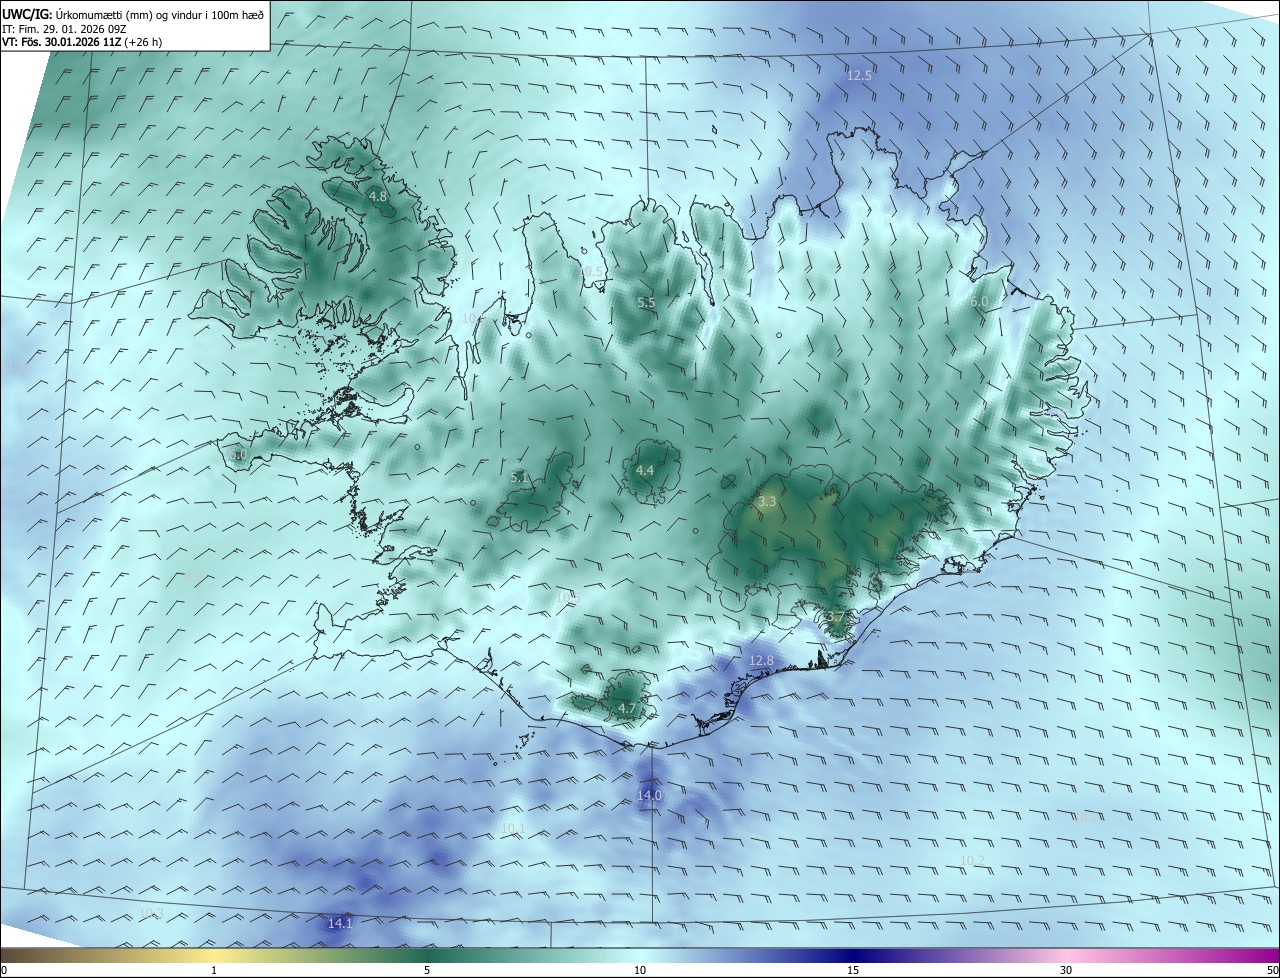Screen dimensions: 1280x978
Task: Click the 10.2 value label over the southeast sea
Action: (x=972, y=860)
